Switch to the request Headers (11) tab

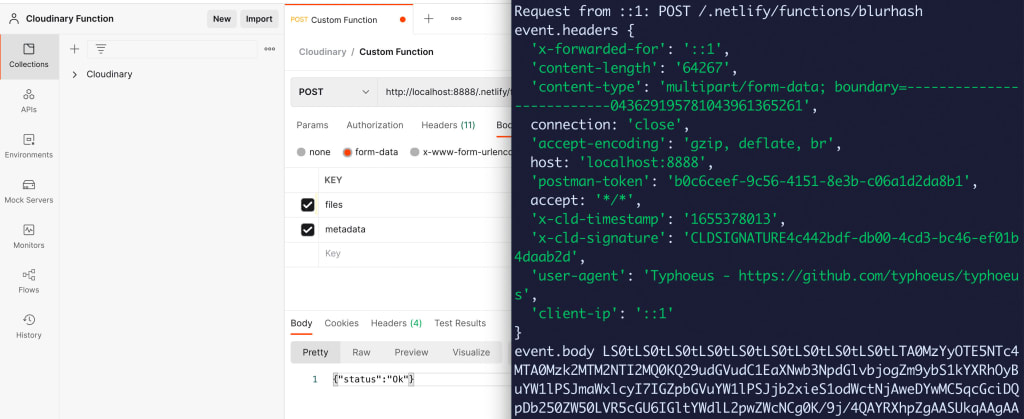click(x=448, y=125)
